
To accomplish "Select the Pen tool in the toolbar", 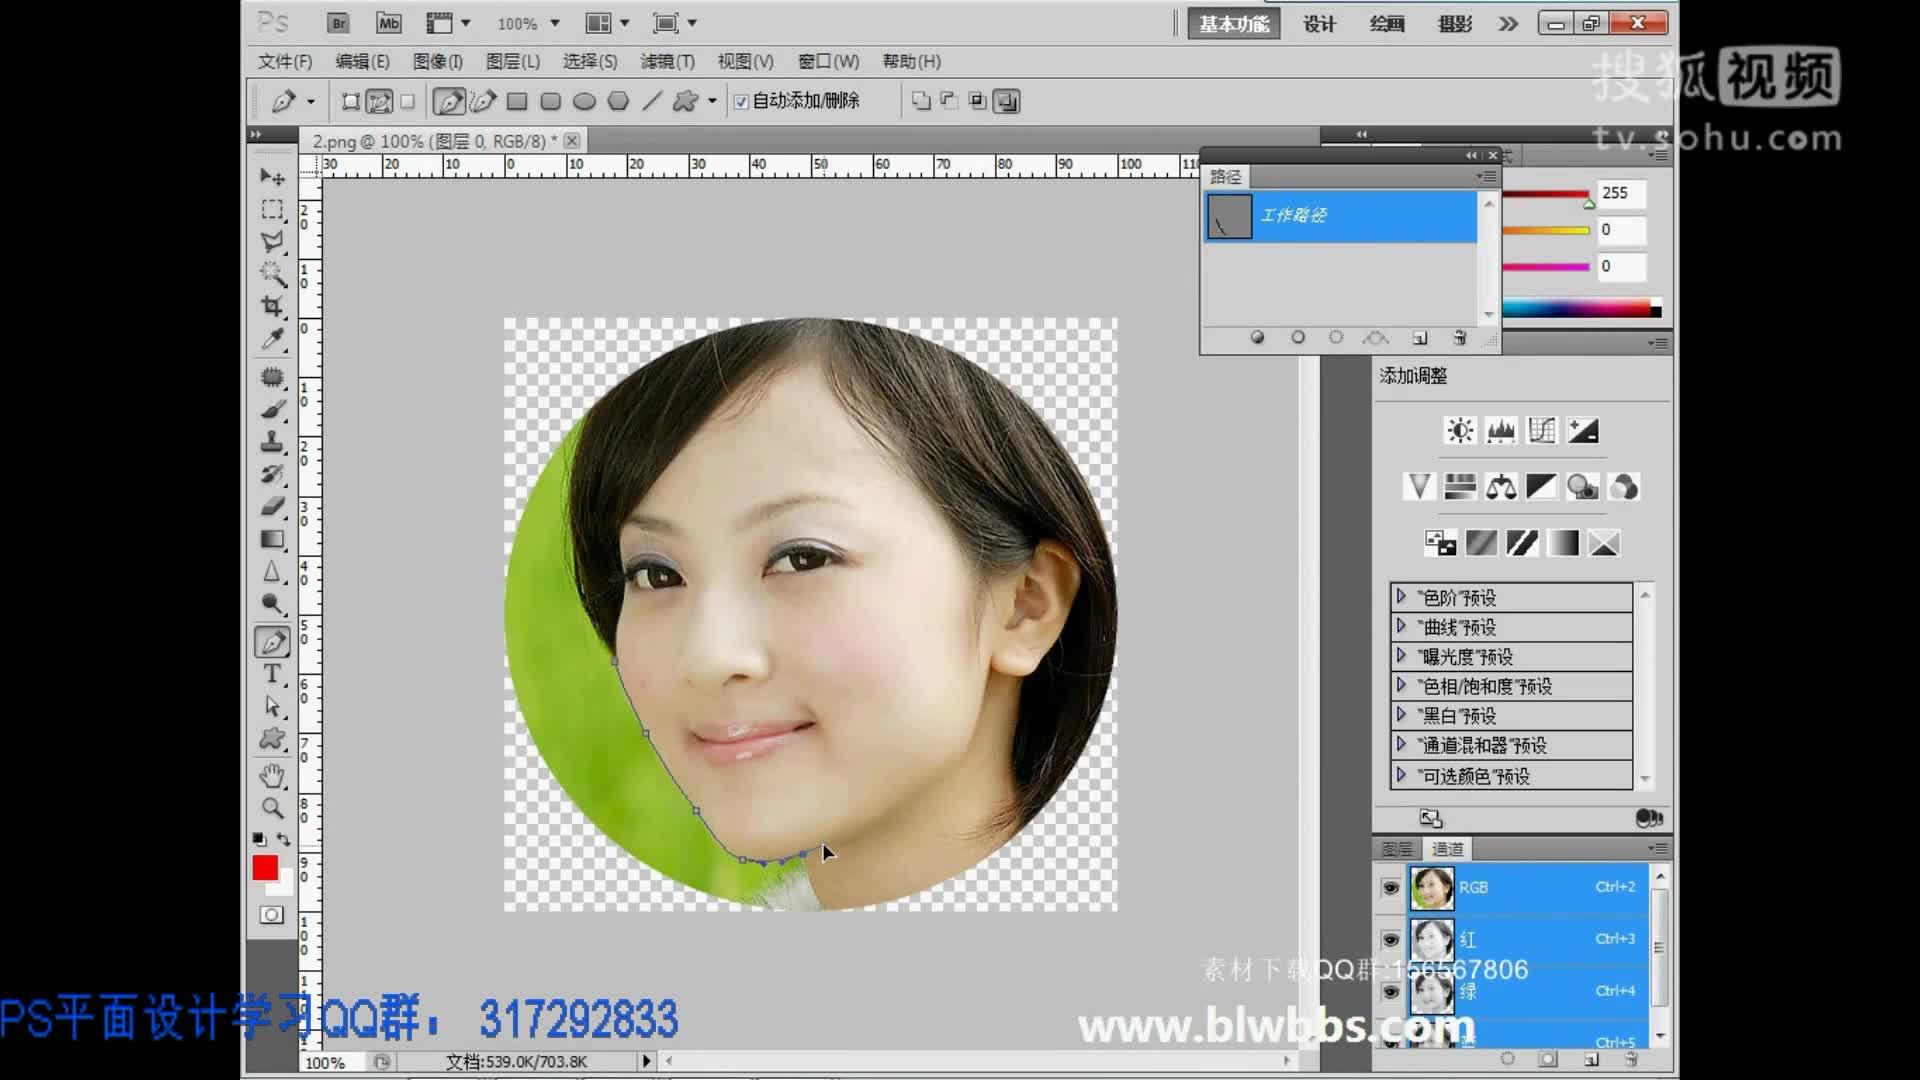I will 272,641.
